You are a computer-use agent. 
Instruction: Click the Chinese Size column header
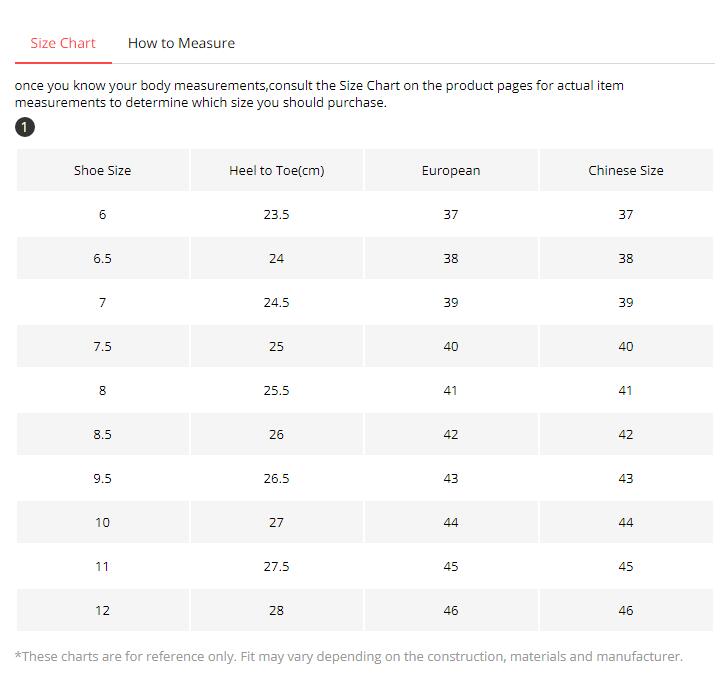pos(625,170)
